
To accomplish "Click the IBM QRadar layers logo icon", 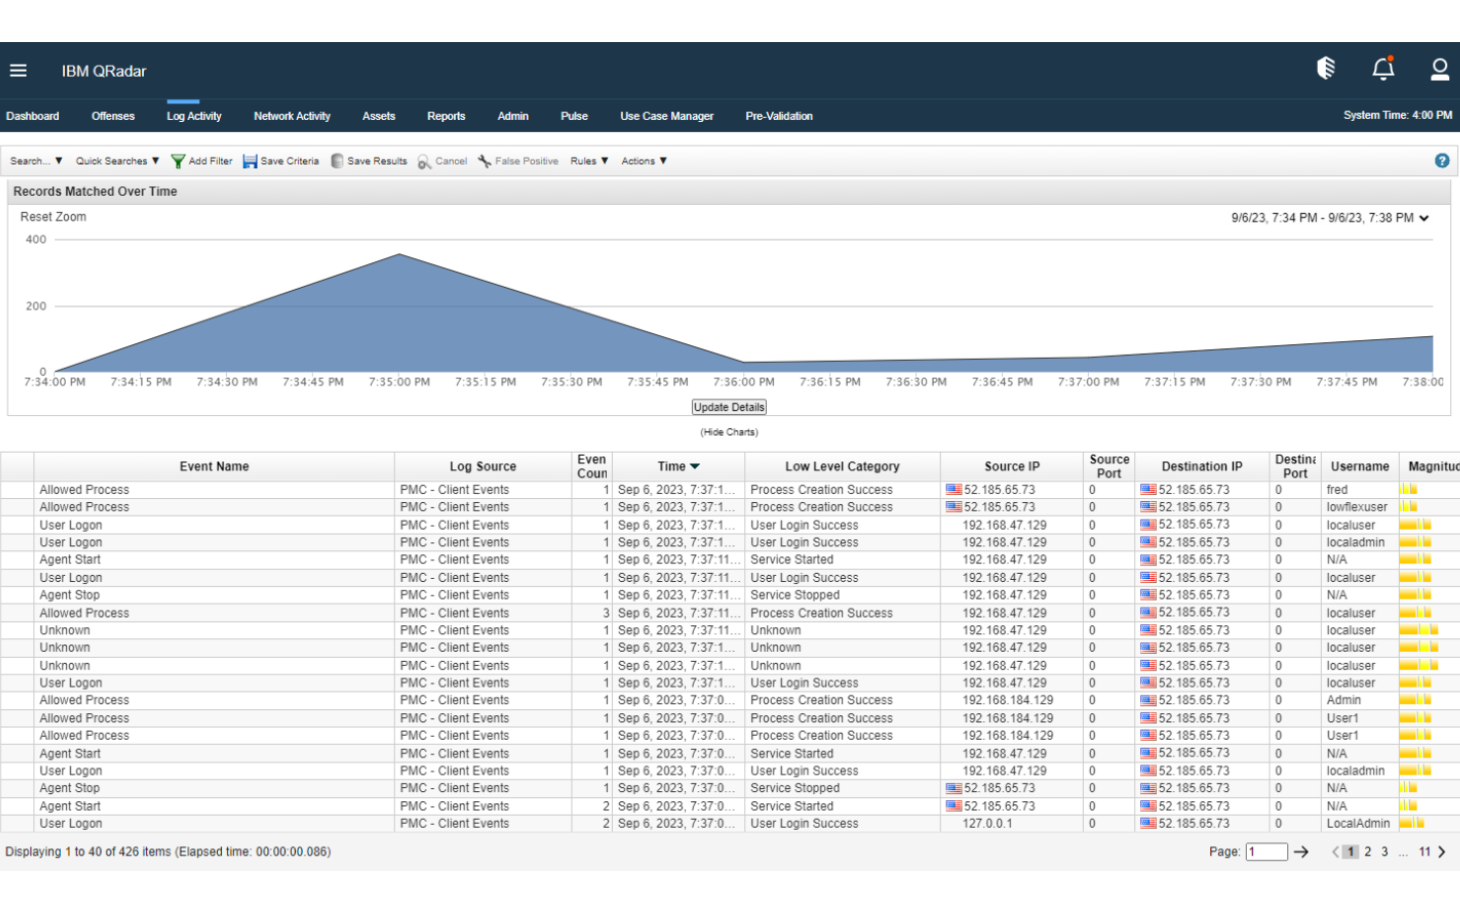I will pos(1325,68).
